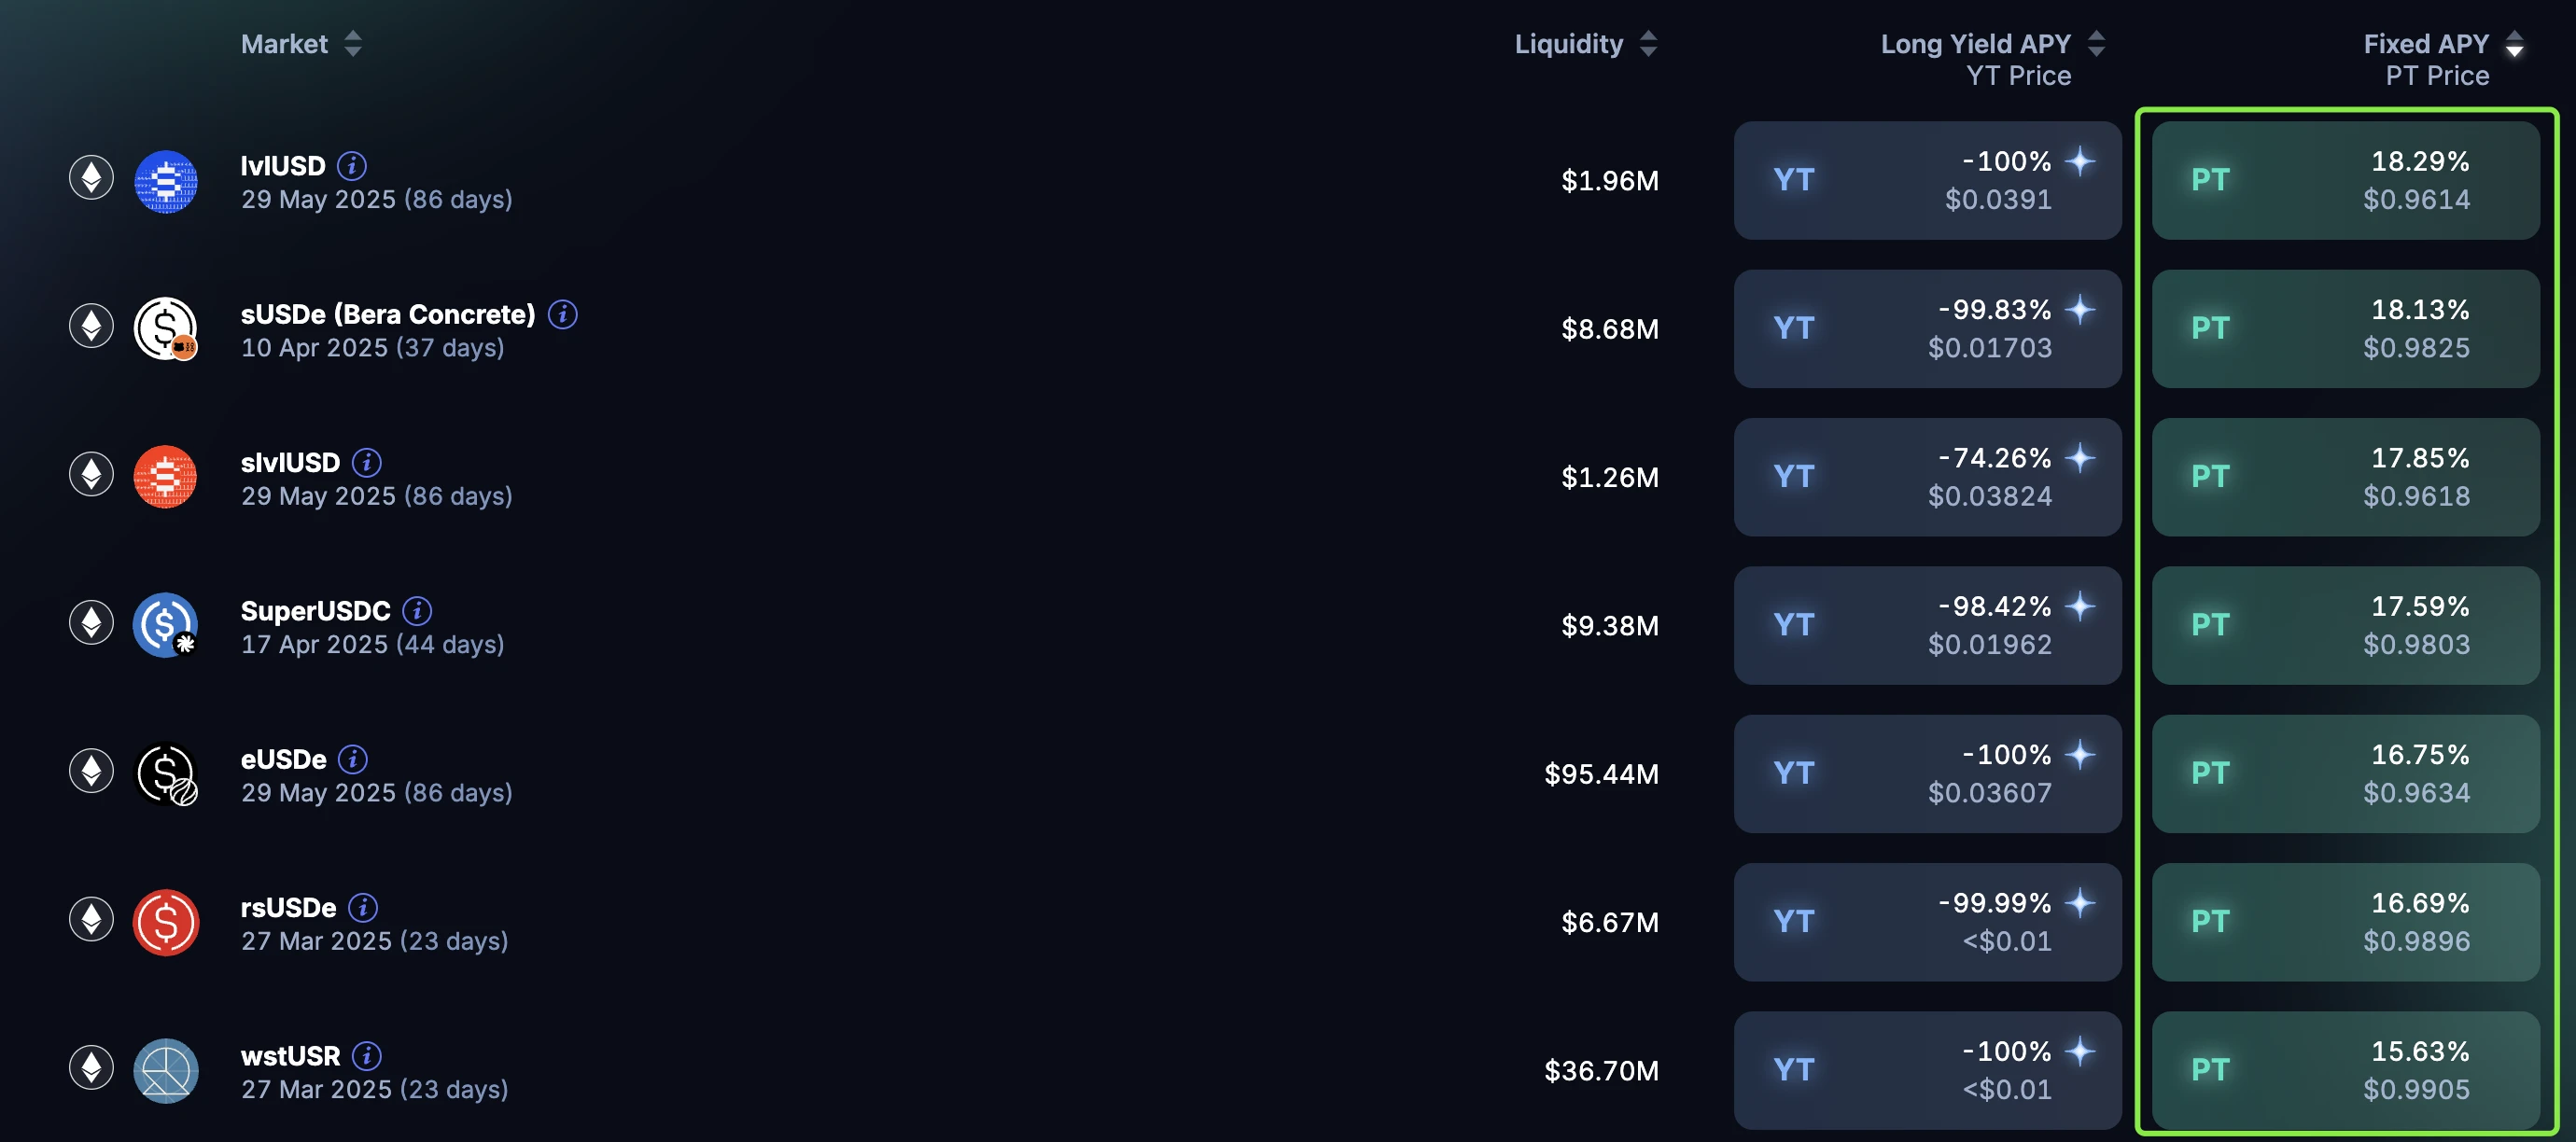
Task: Sort by Long Yield APY
Action: 2096,44
